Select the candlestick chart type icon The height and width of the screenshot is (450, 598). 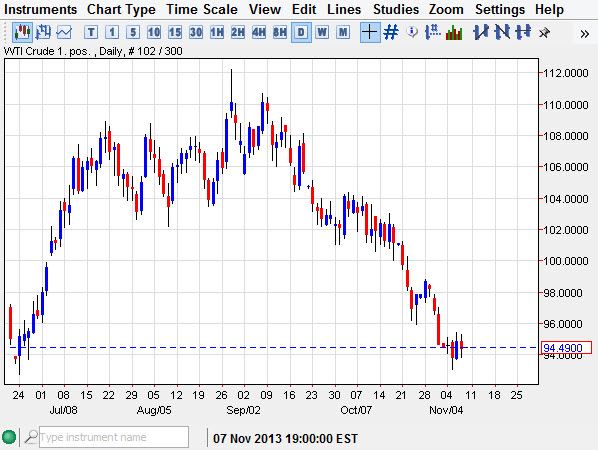(x=22, y=32)
